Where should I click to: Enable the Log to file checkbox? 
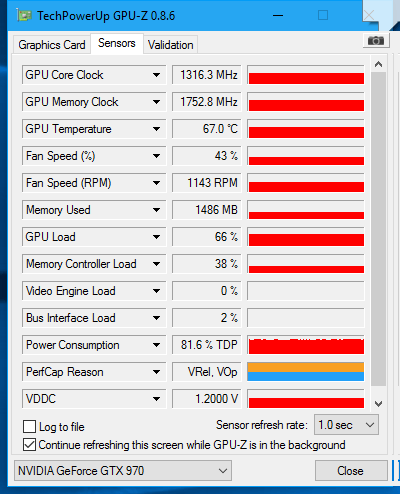tap(29, 427)
